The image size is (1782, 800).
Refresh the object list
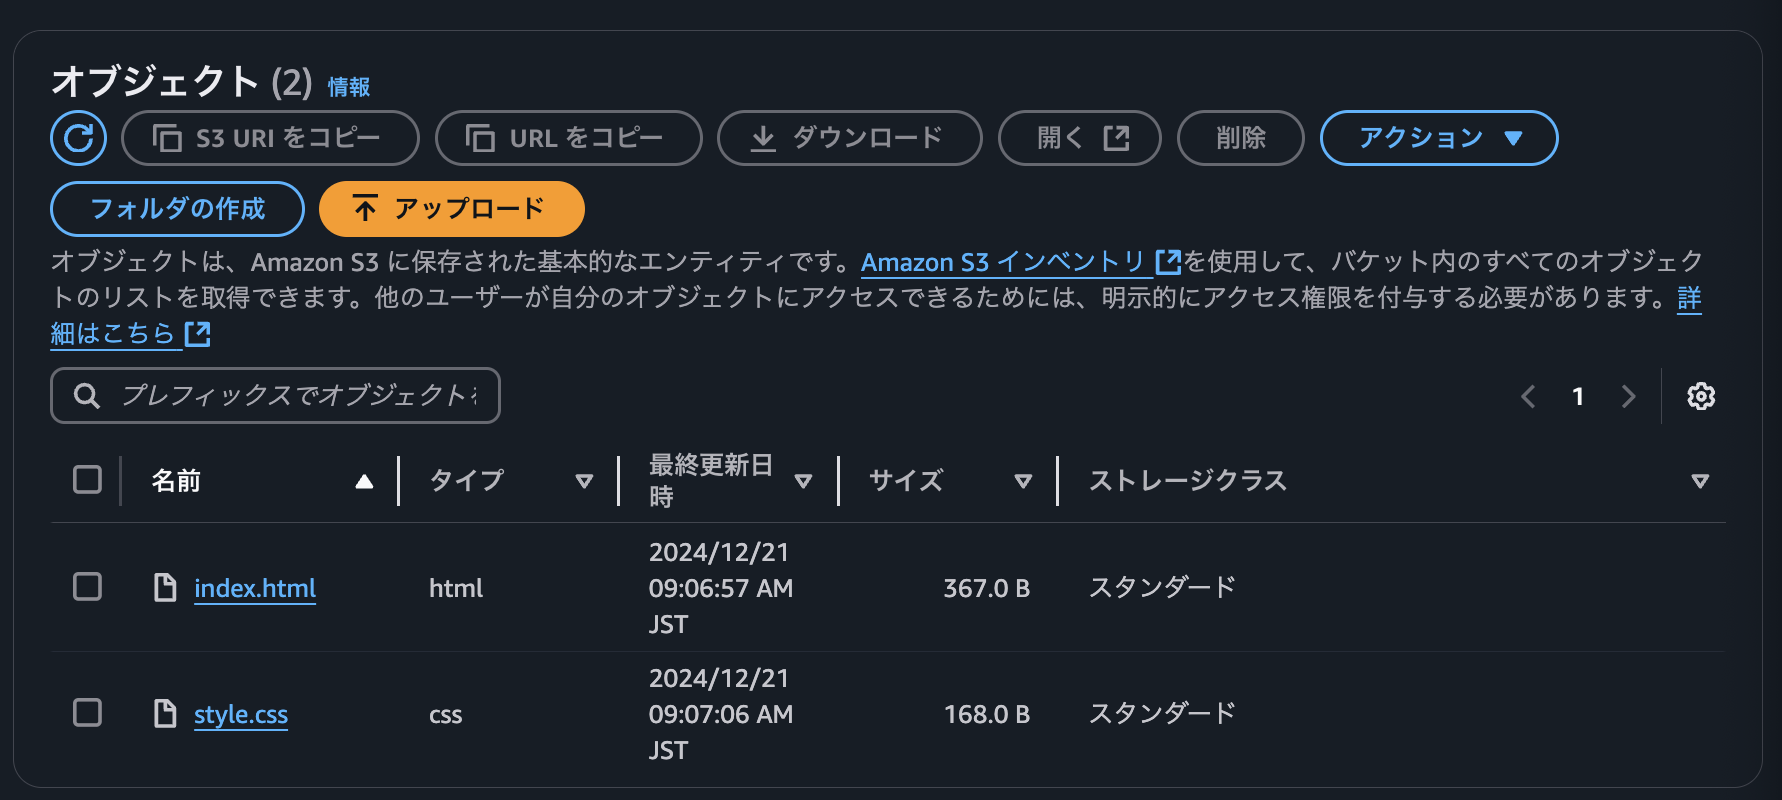pyautogui.click(x=79, y=138)
